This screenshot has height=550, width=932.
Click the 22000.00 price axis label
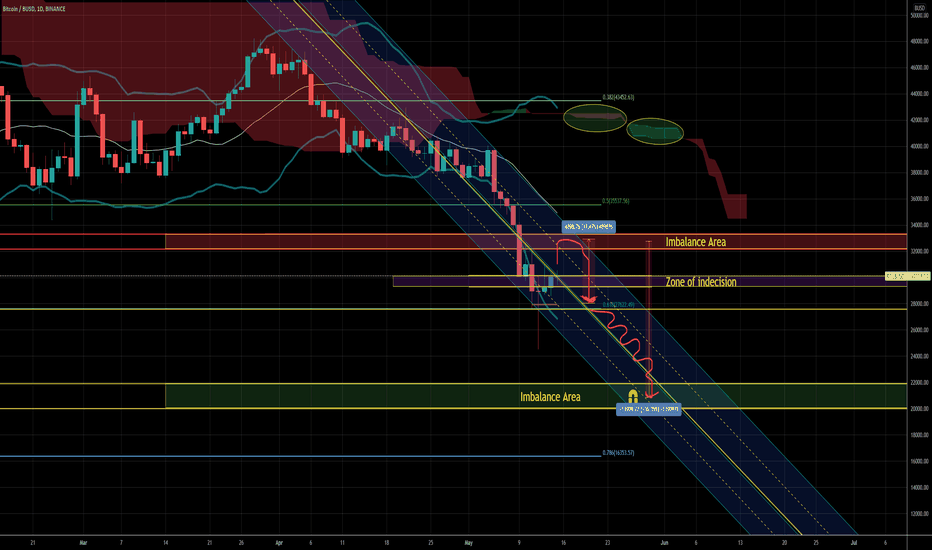919,382
